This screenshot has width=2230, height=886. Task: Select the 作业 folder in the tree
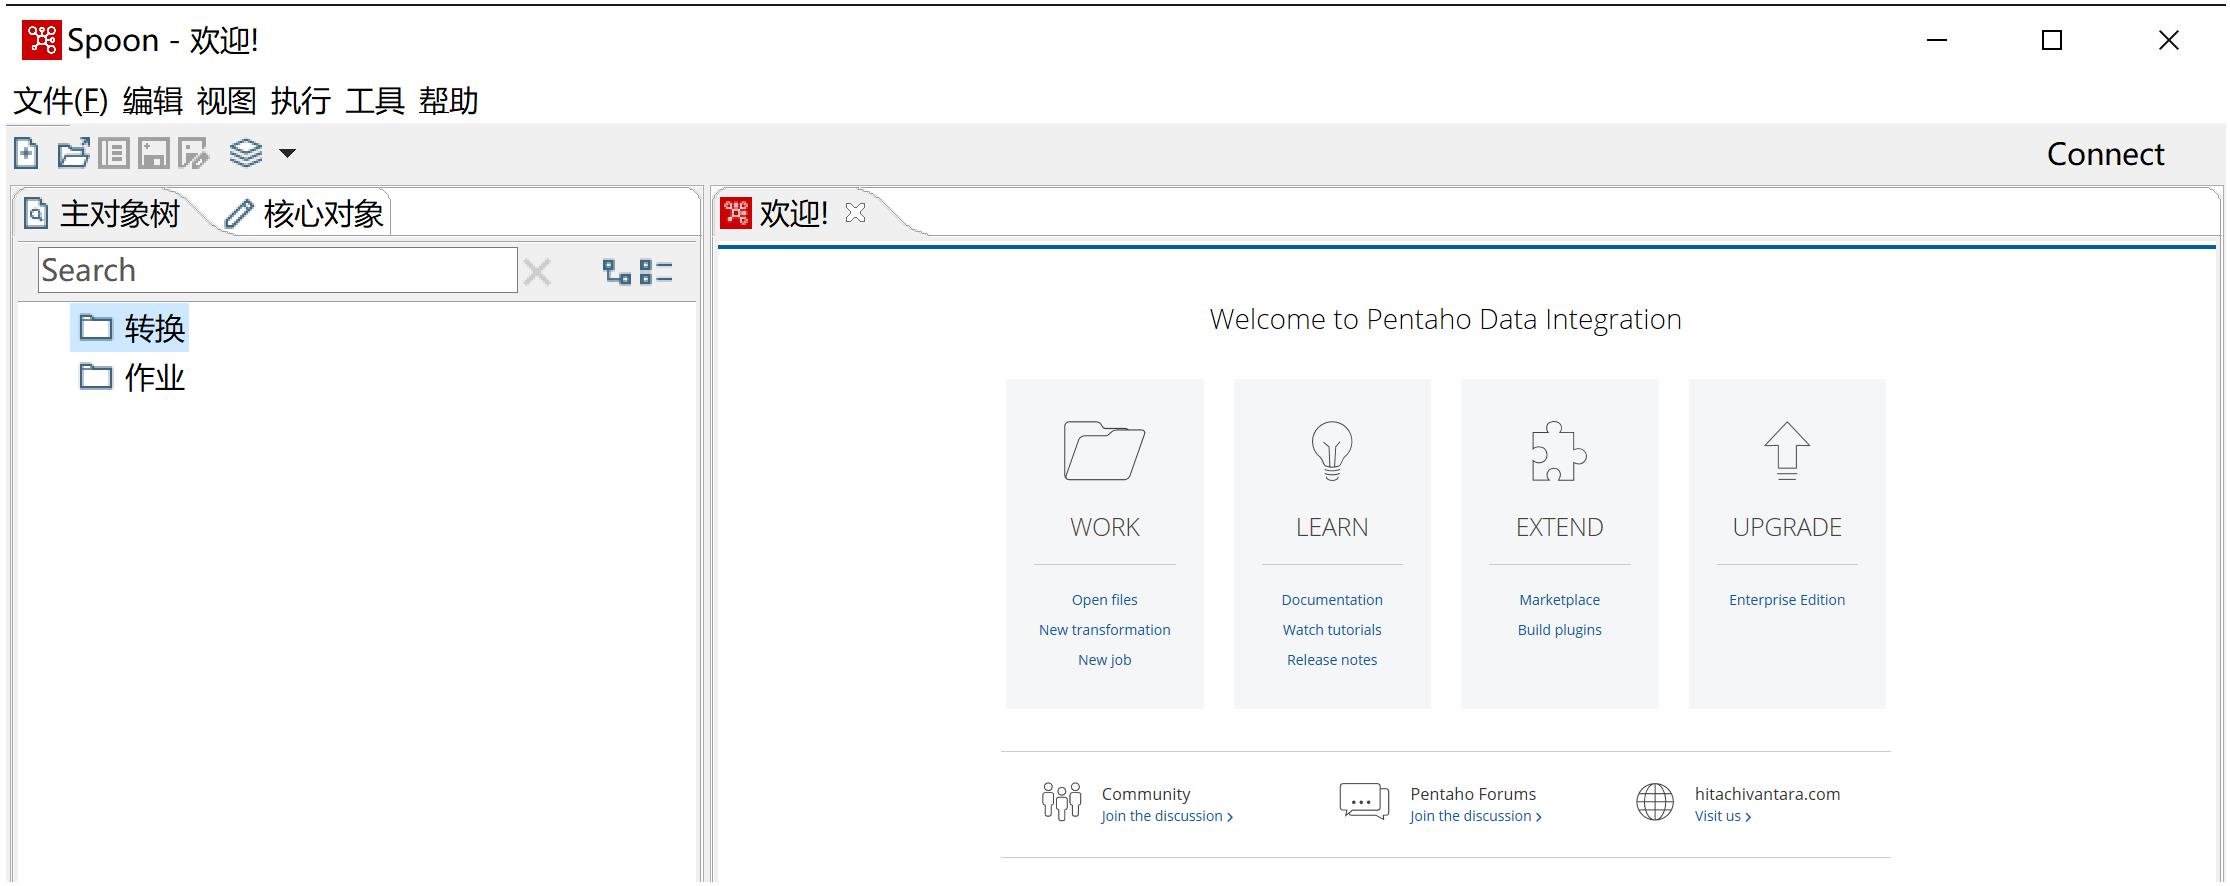[131, 377]
